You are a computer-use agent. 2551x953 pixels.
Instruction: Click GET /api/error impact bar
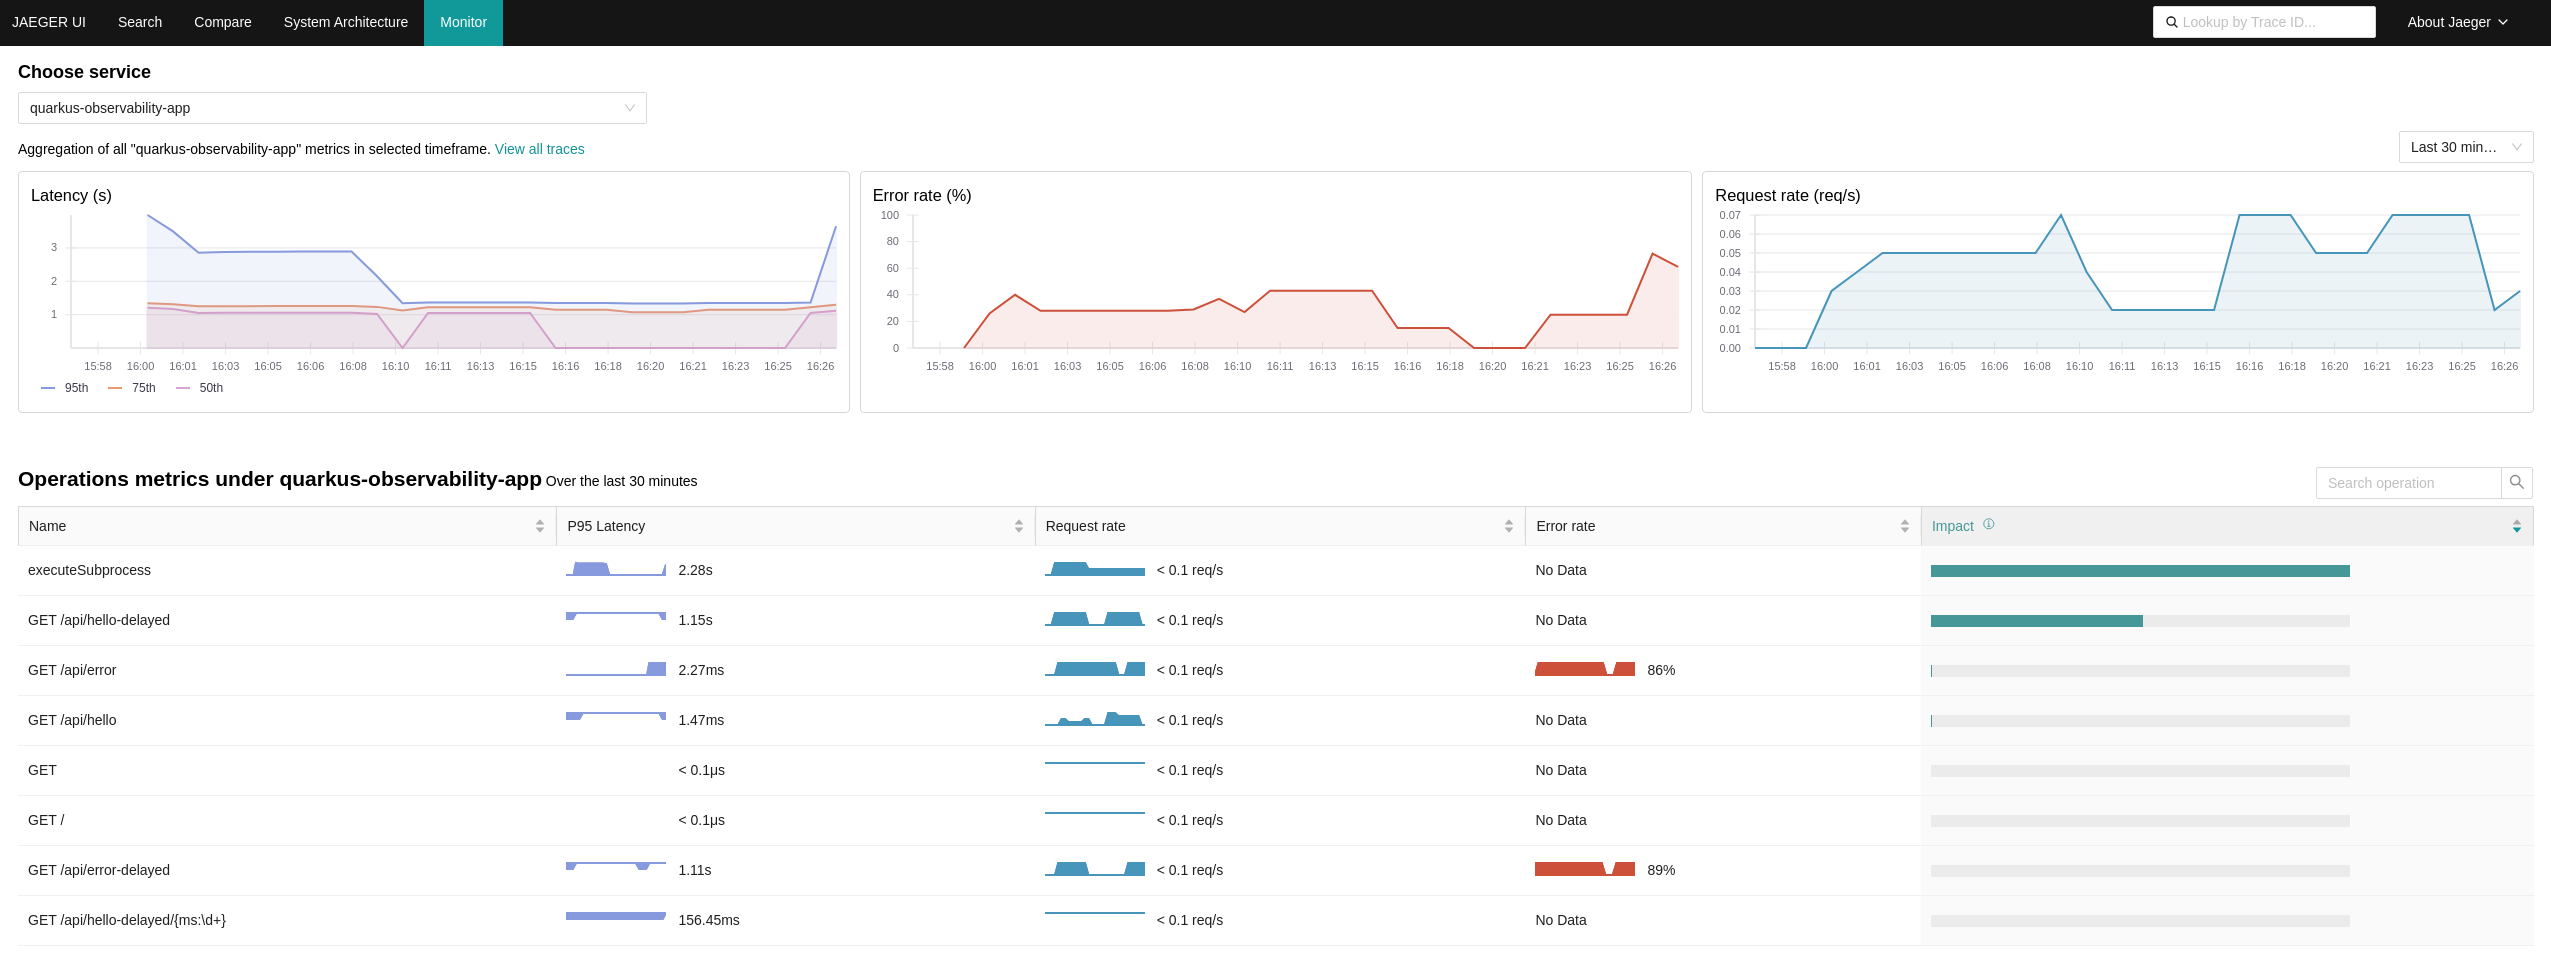[2140, 671]
